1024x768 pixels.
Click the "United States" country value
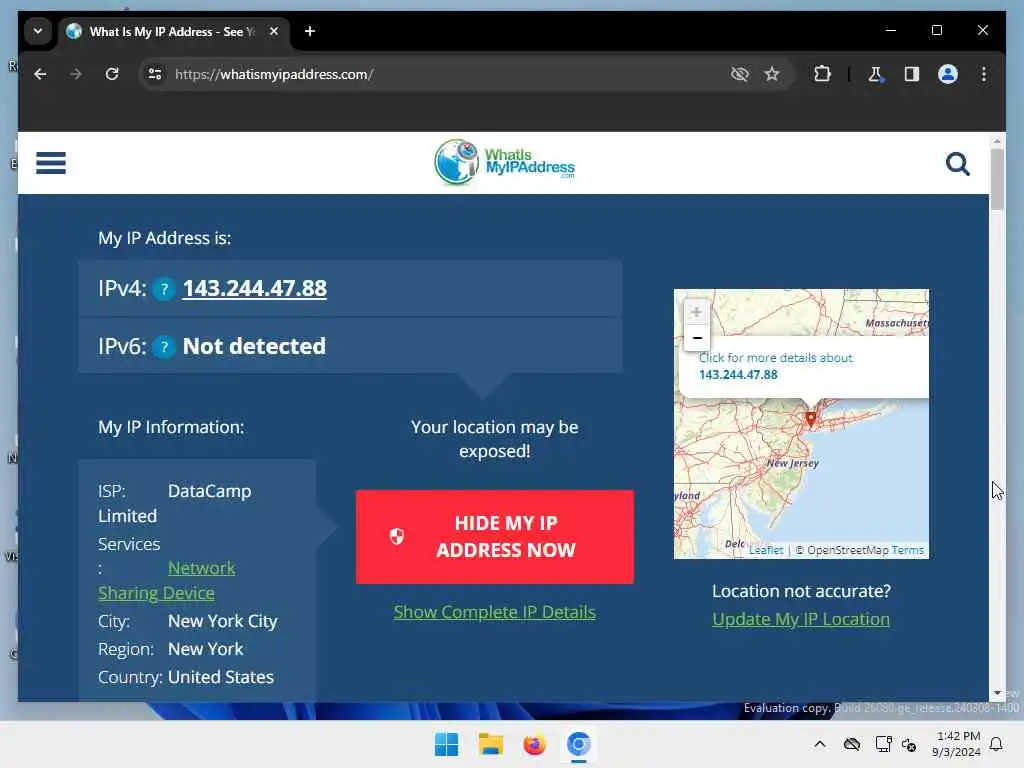(221, 677)
